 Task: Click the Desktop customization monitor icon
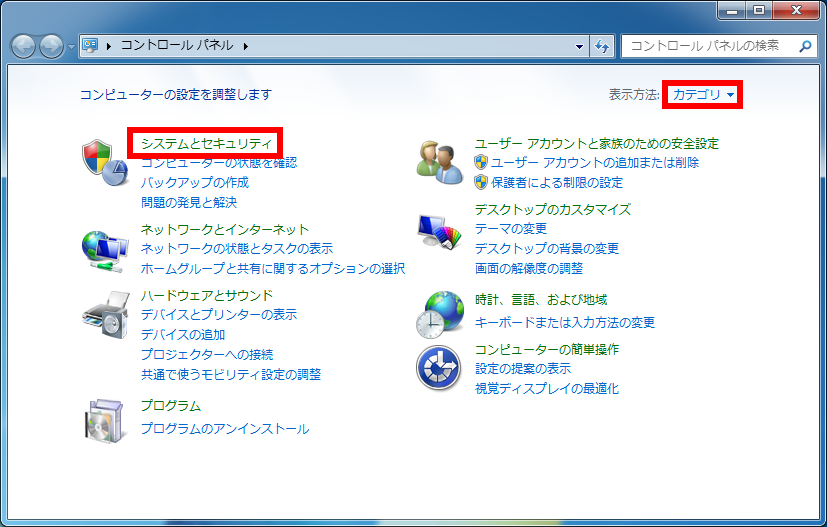439,231
